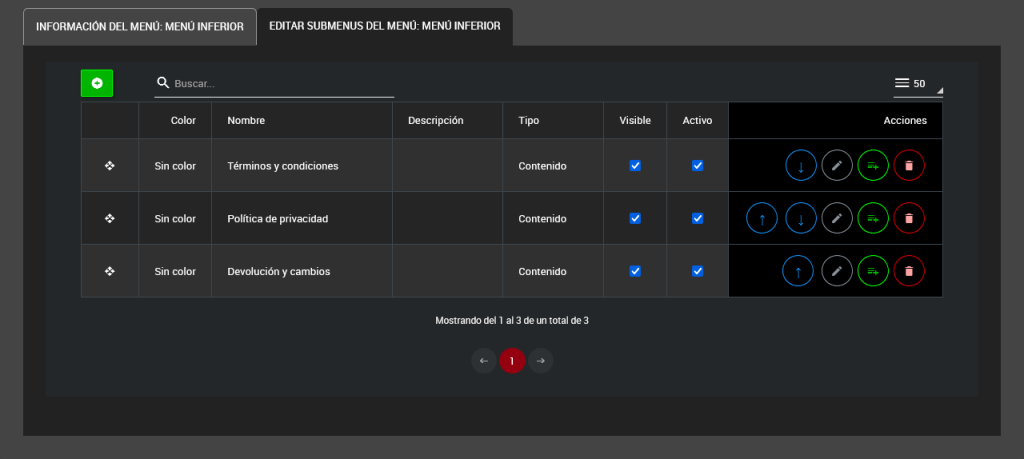Edit the Términos y condiciones row
This screenshot has width=1024, height=459.
[x=837, y=166]
